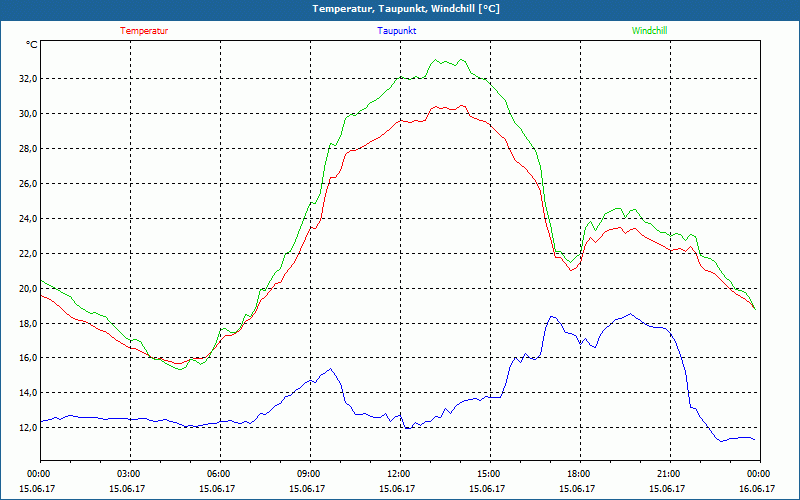
Task: Click the '15:00' time axis label
Action: tap(490, 474)
